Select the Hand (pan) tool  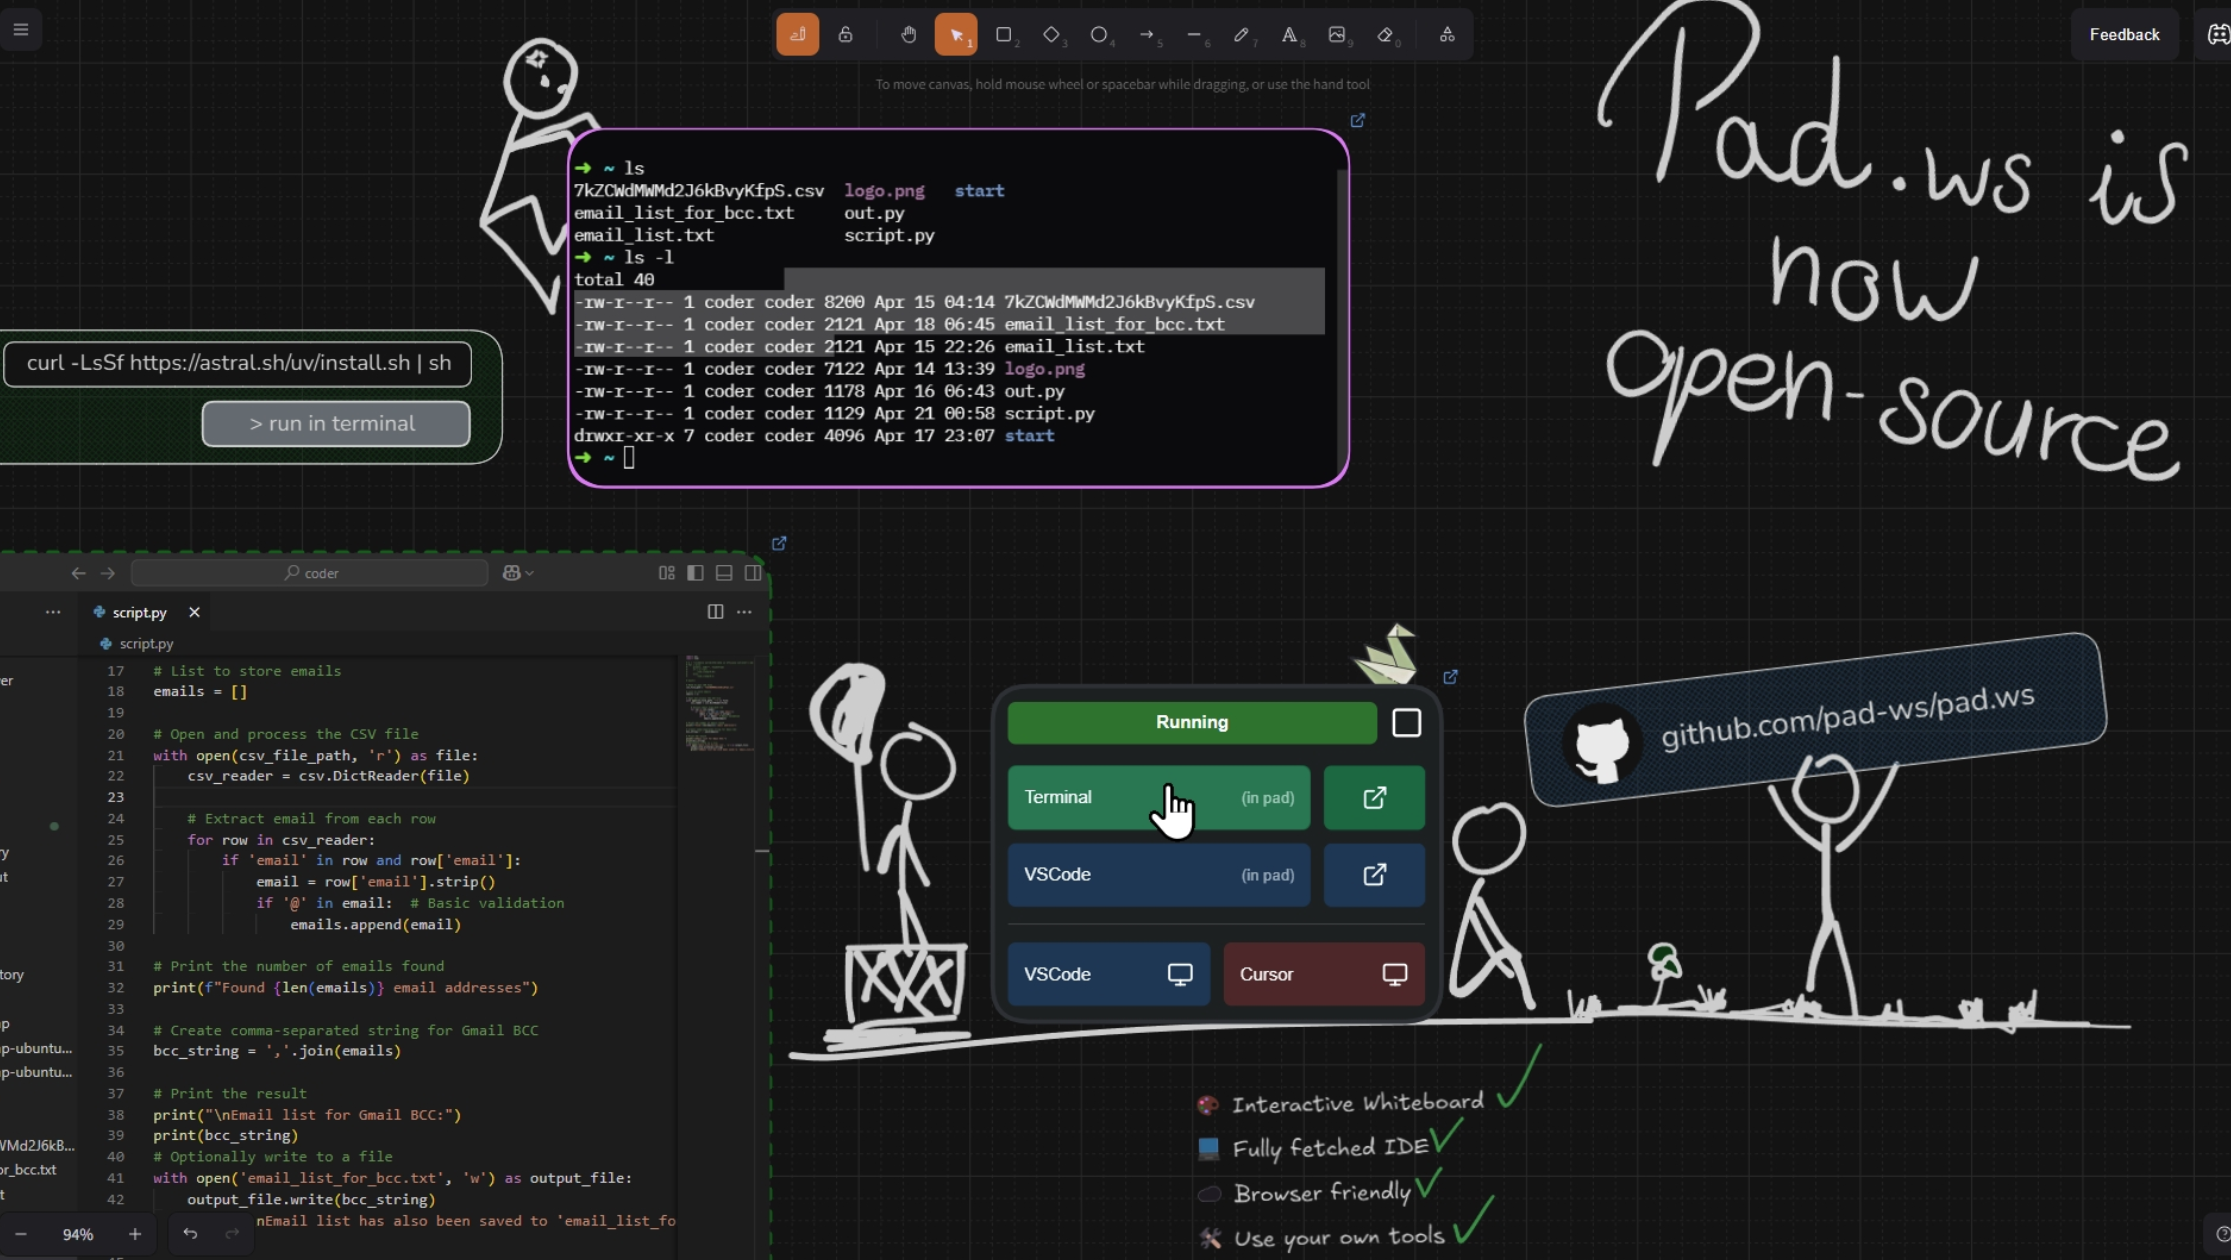click(x=908, y=35)
